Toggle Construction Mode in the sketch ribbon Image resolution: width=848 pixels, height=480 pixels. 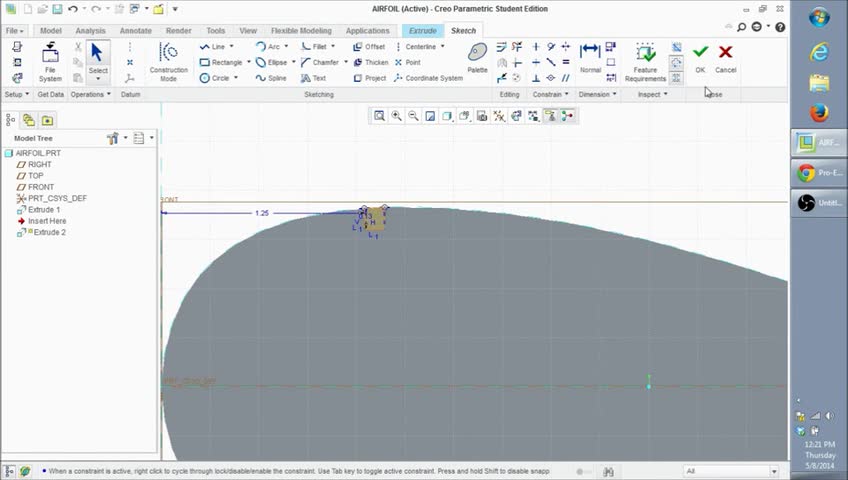(168, 61)
